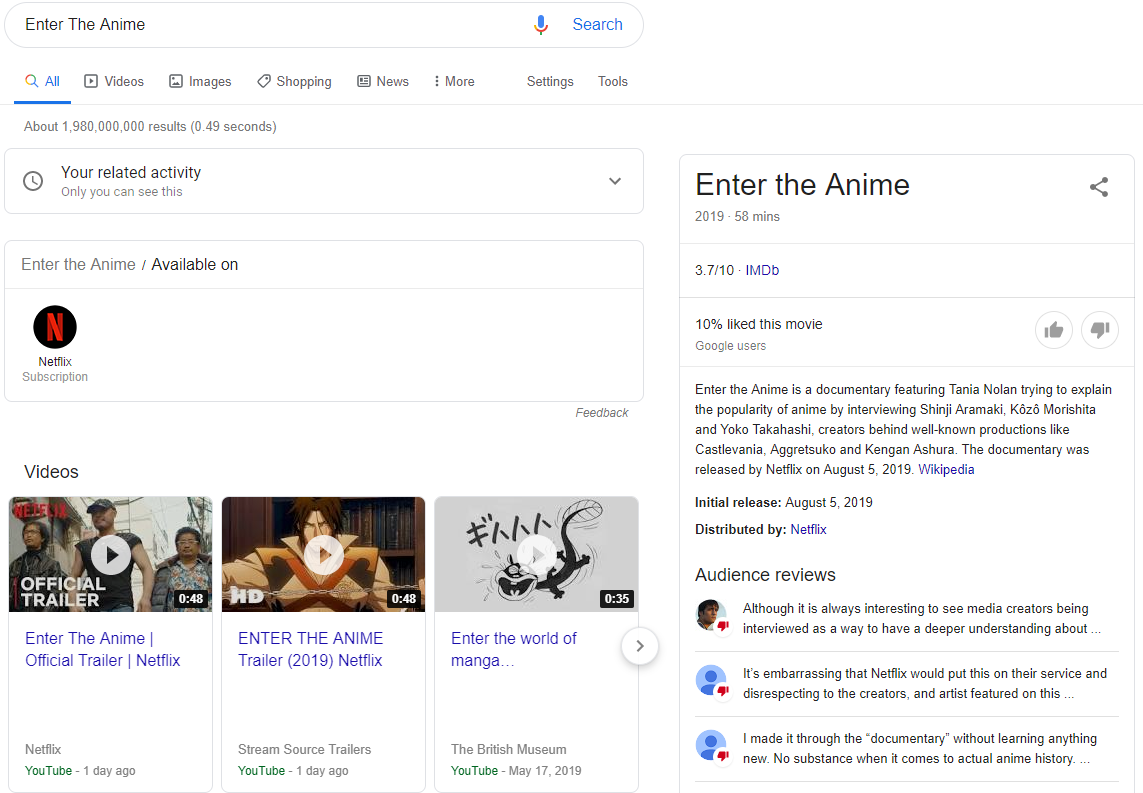Open the Wikipedia source link

pos(945,469)
